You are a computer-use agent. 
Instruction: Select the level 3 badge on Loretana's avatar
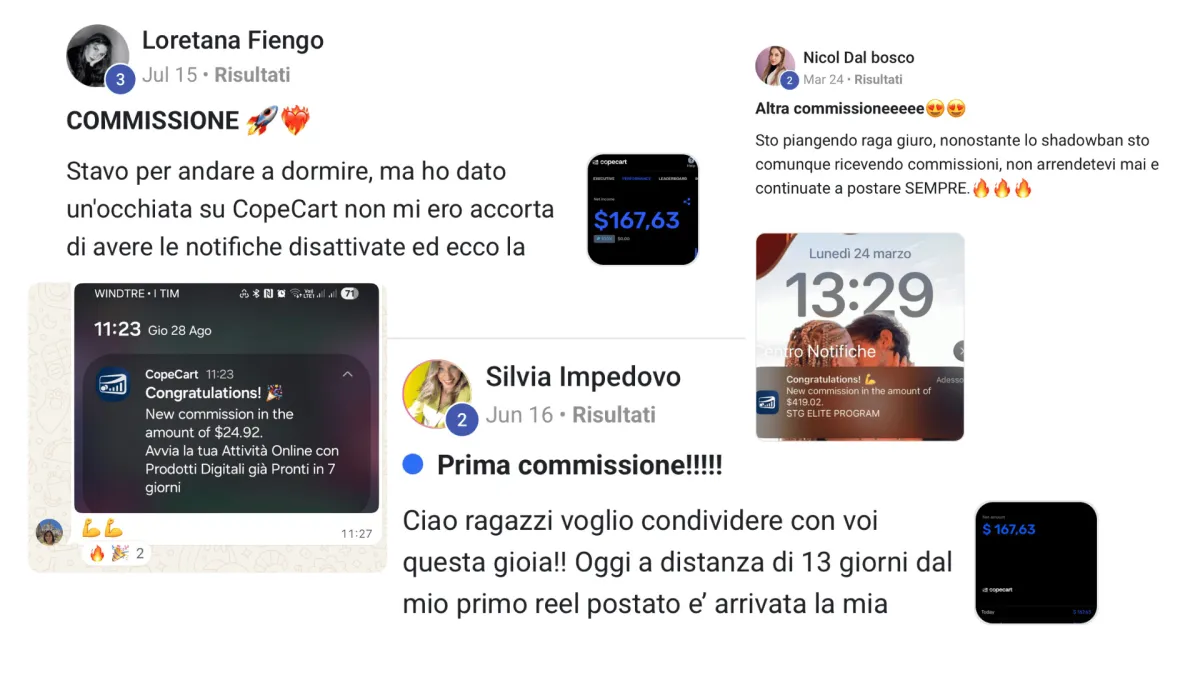click(121, 79)
